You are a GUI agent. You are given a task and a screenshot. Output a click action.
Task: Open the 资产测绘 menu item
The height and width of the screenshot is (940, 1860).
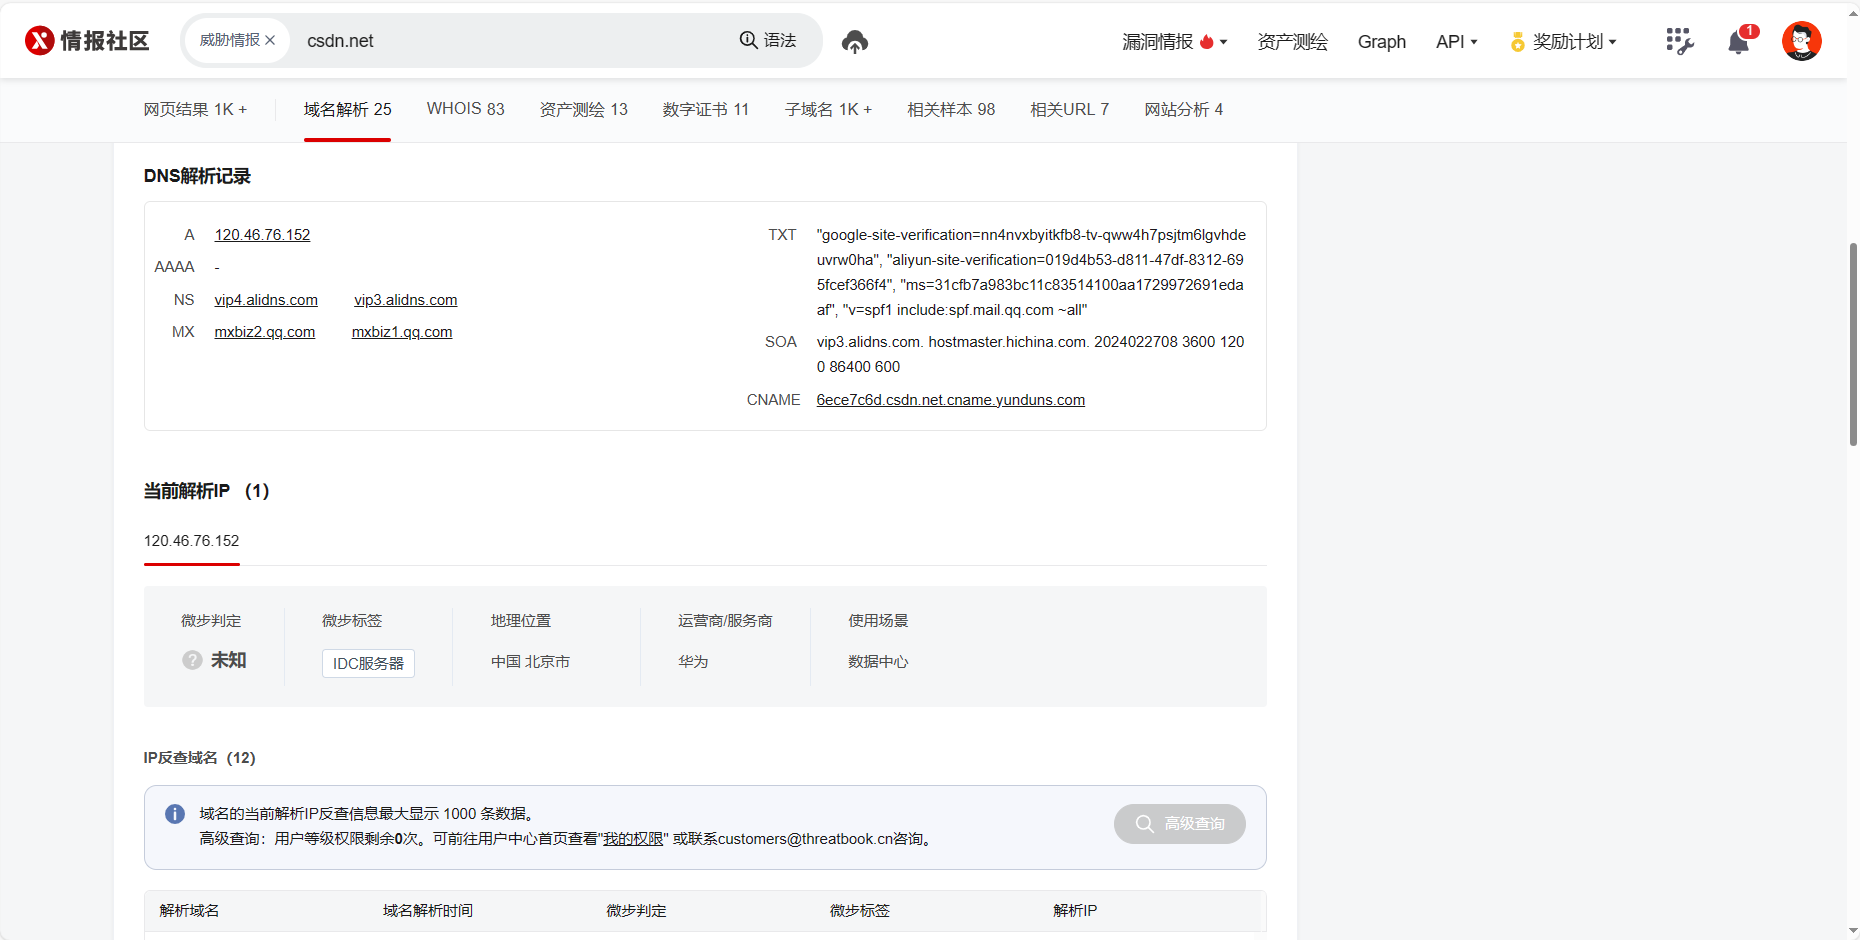click(x=1292, y=42)
